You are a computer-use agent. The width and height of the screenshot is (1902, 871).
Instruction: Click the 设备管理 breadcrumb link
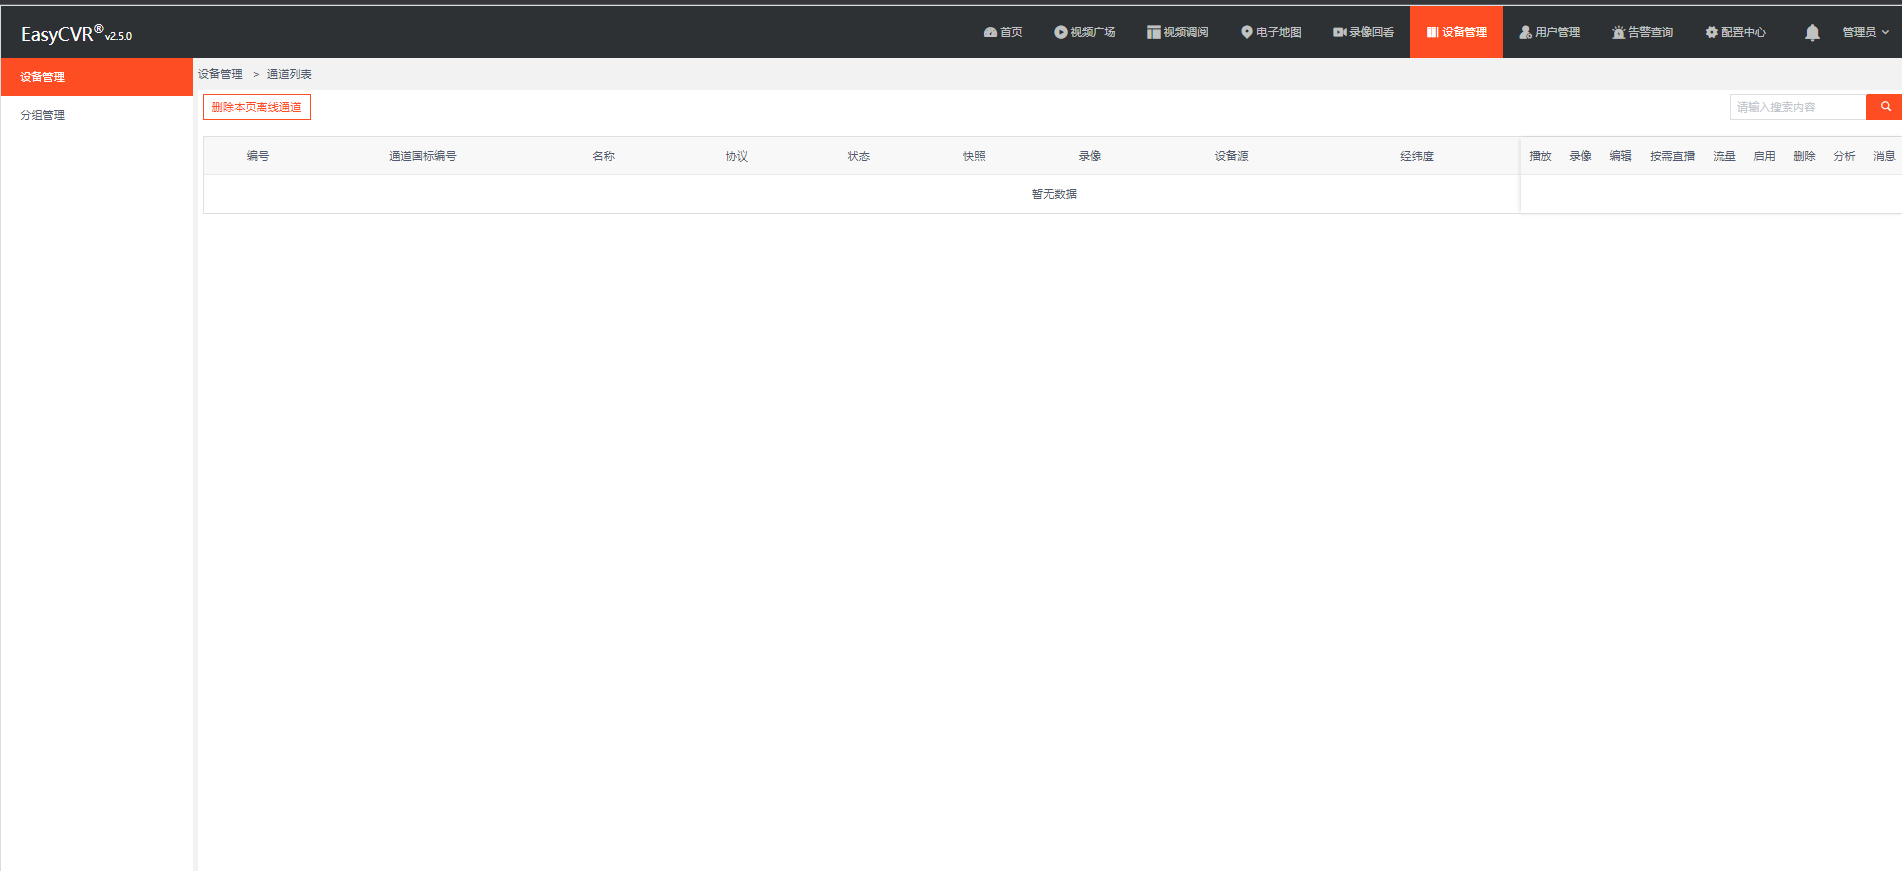pyautogui.click(x=220, y=74)
